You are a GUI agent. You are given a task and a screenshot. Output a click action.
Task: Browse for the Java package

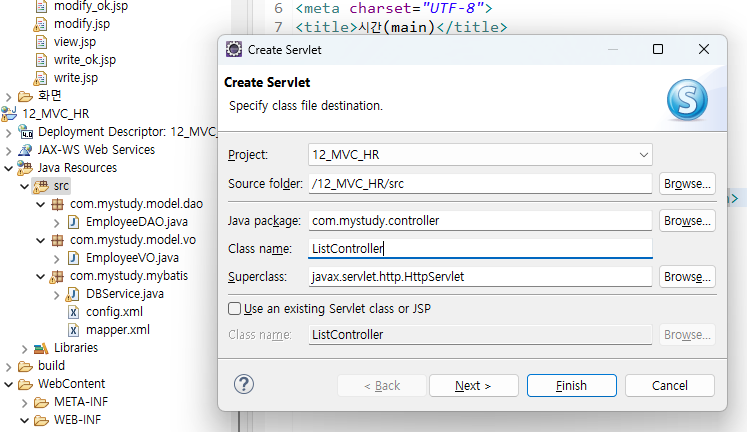pyautogui.click(x=687, y=221)
